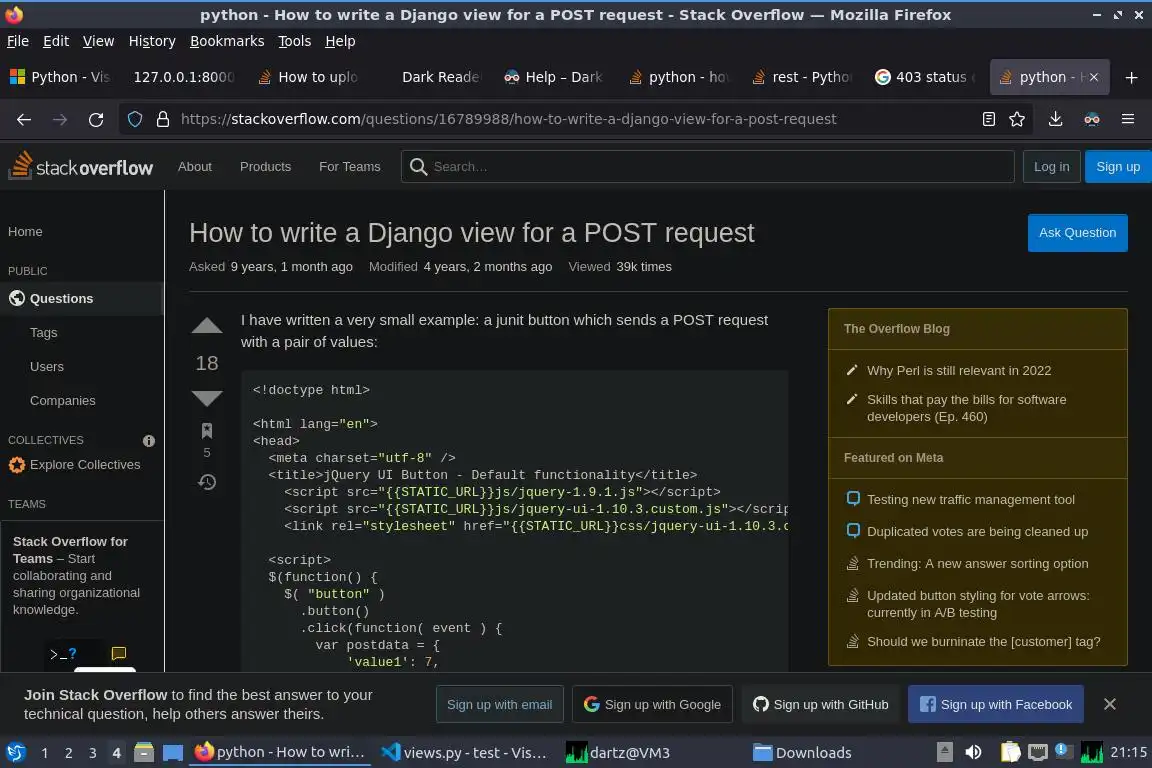Sign up with email
Image resolution: width=1152 pixels, height=768 pixels.
(500, 704)
